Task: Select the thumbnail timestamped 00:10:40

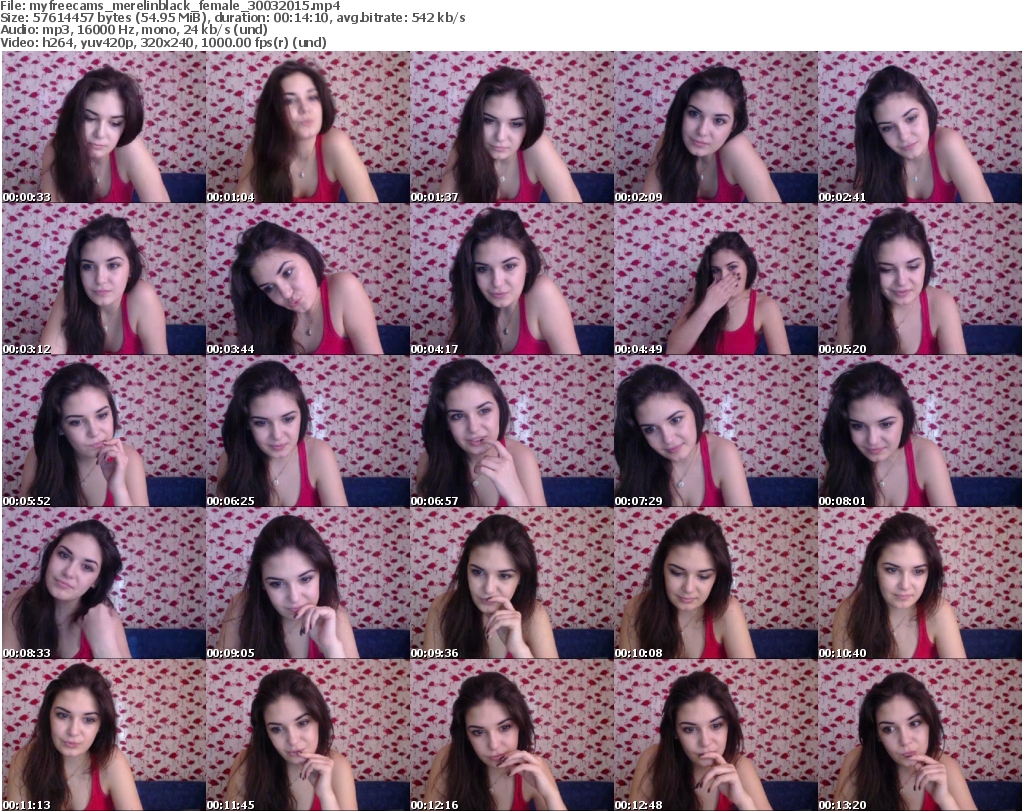Action: (920, 583)
